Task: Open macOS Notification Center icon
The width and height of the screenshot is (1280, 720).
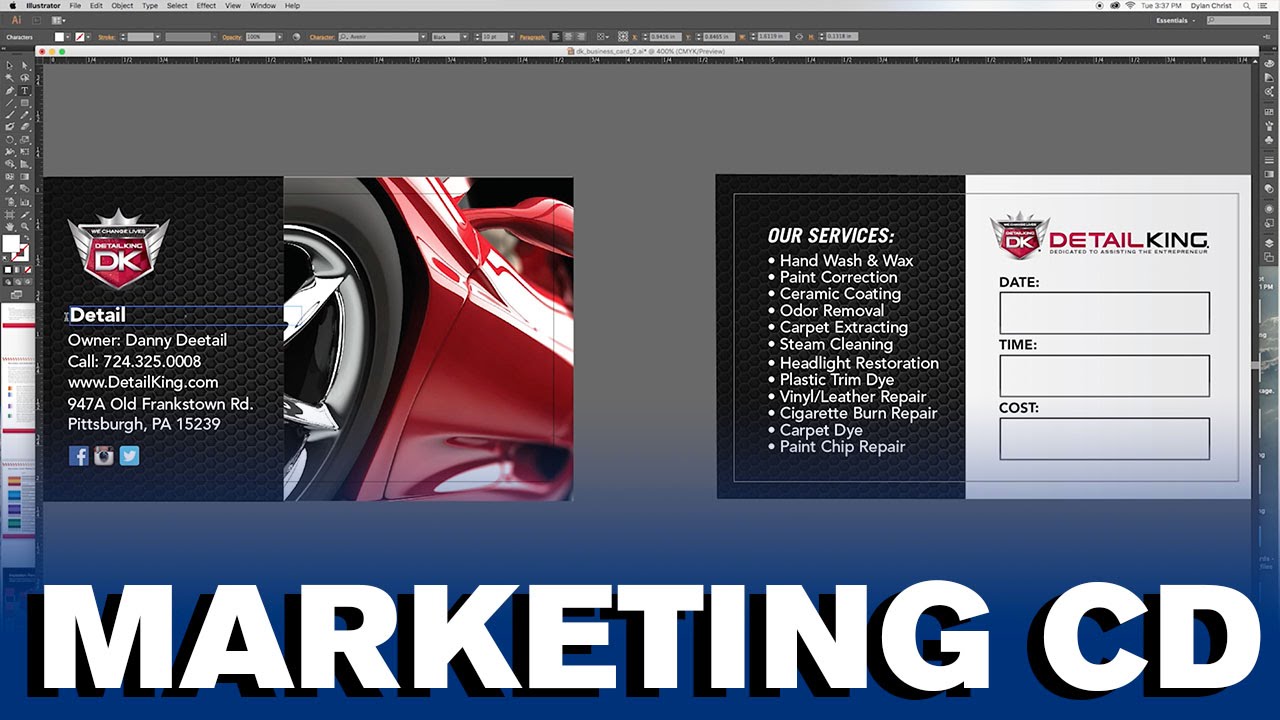Action: (1262, 6)
